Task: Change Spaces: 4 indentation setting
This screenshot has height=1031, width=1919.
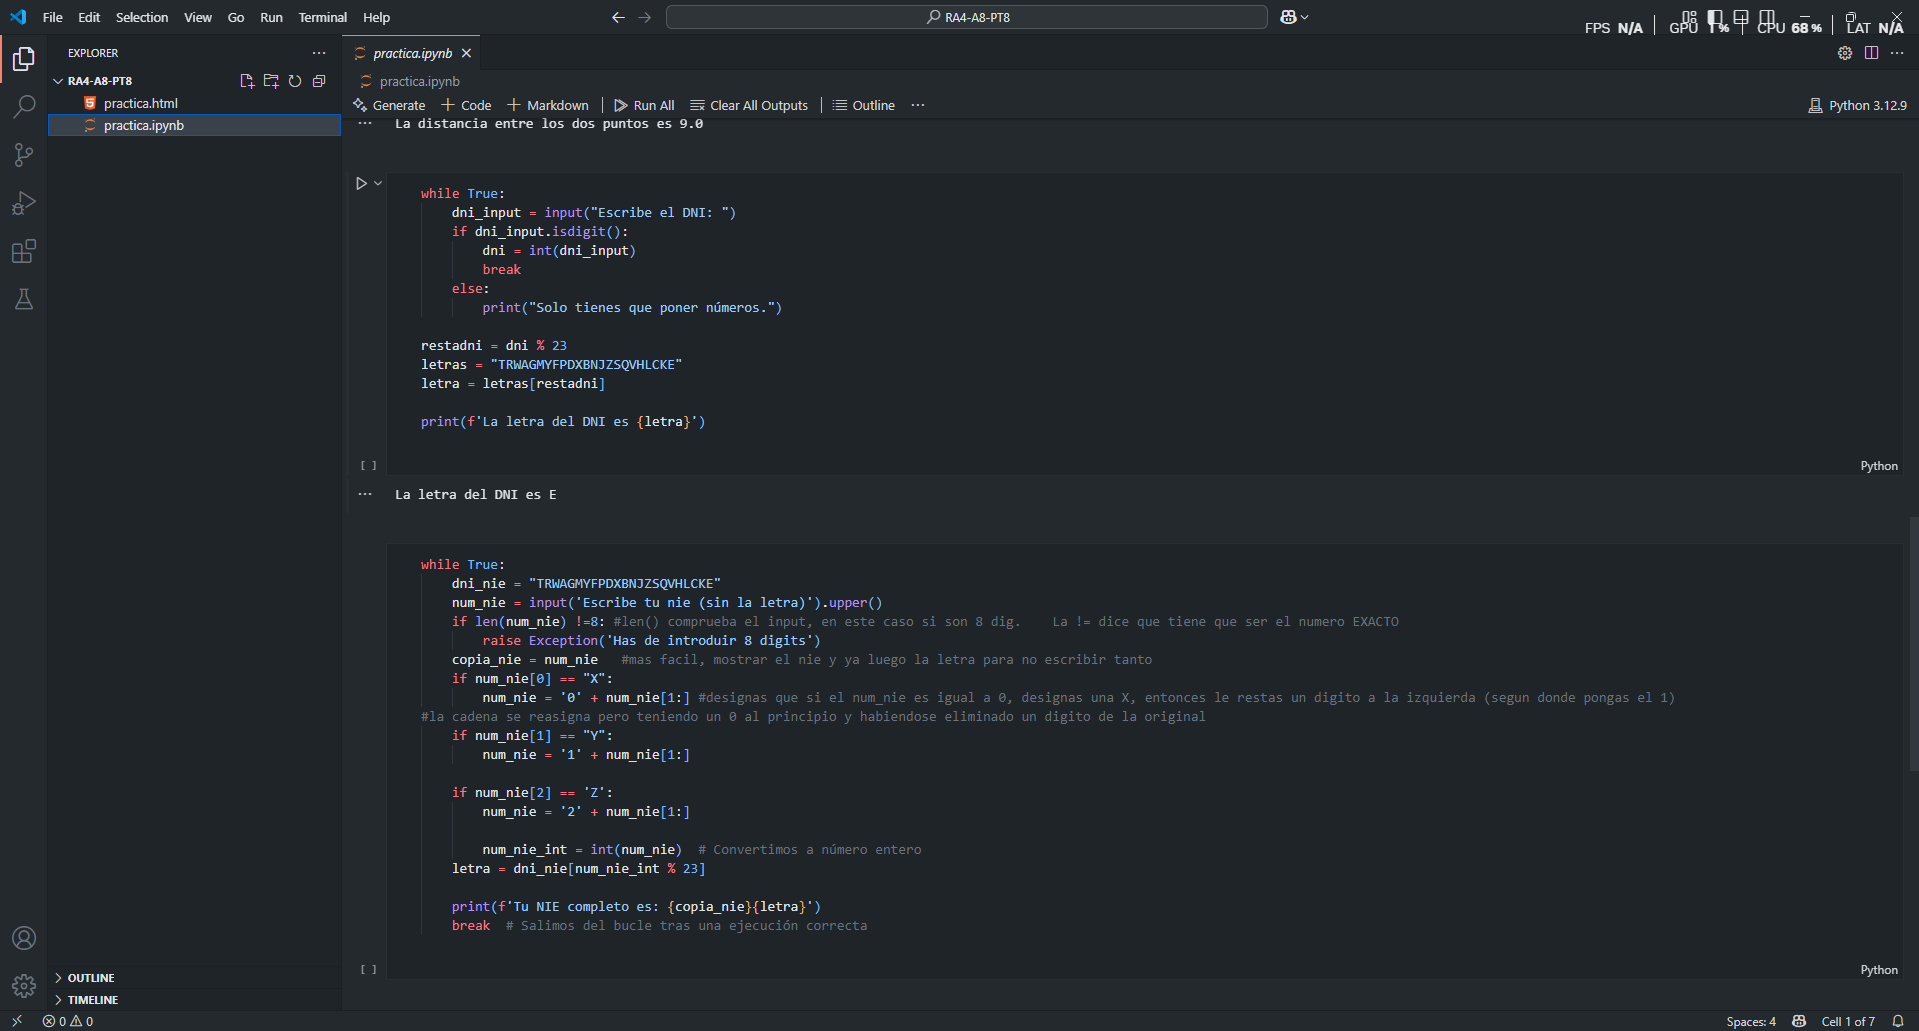Action: tap(1751, 1021)
